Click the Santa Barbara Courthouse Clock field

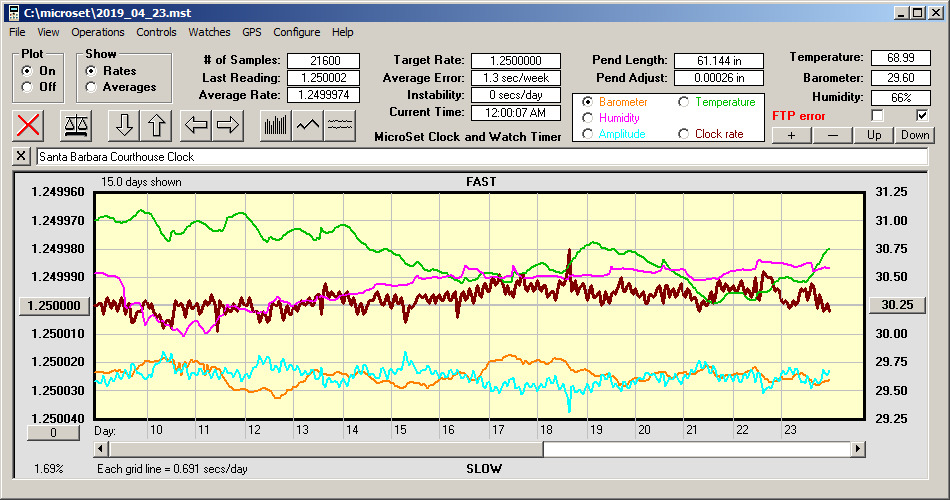coord(482,156)
